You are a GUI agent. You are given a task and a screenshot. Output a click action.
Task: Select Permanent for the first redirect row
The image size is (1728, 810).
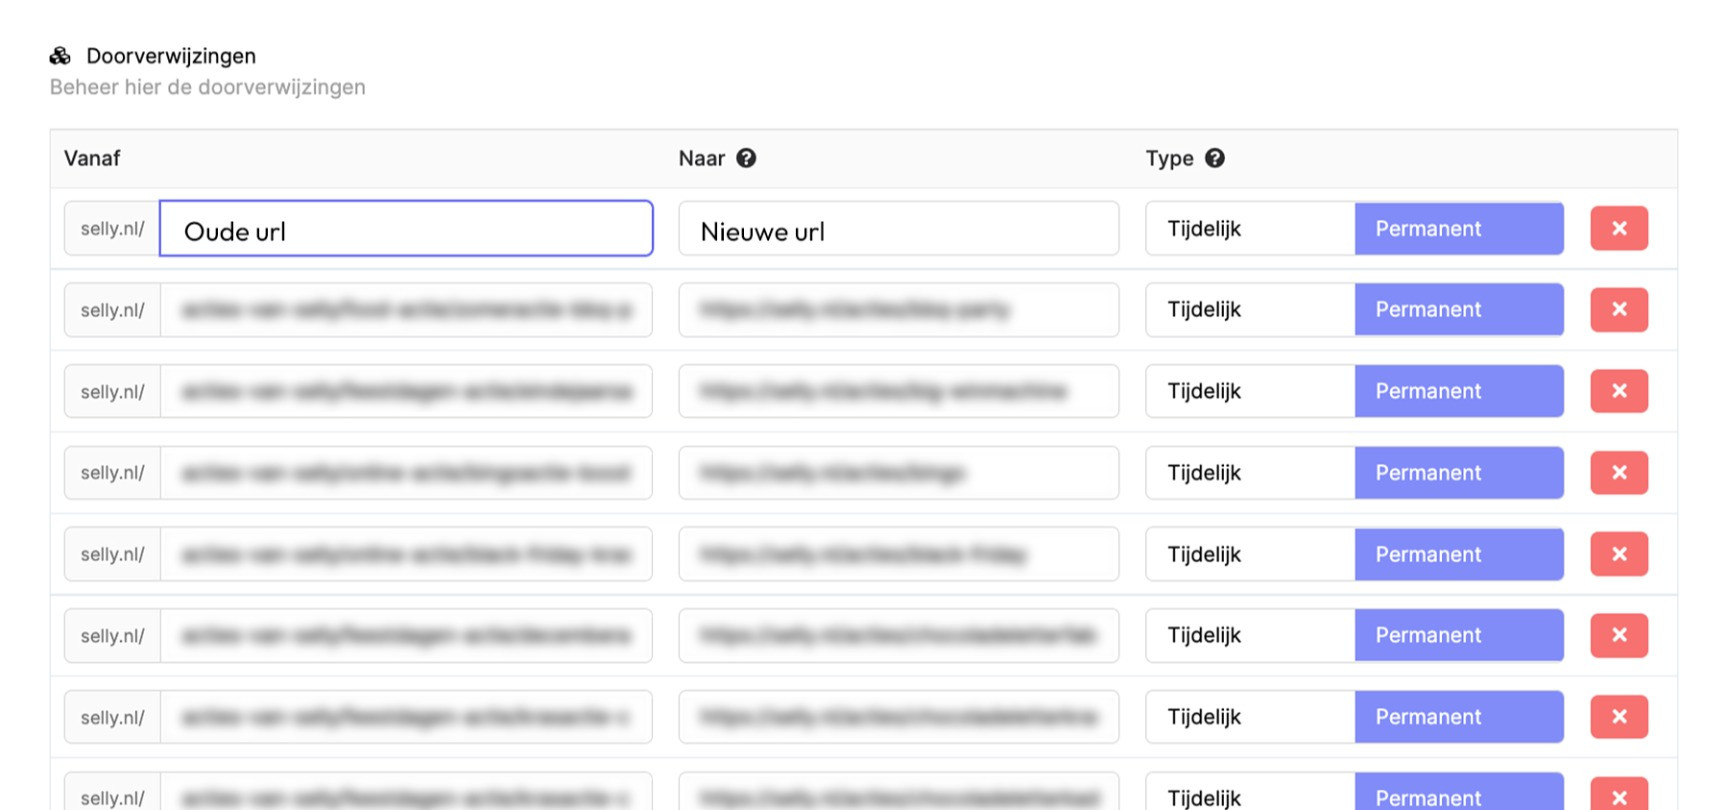point(1458,229)
